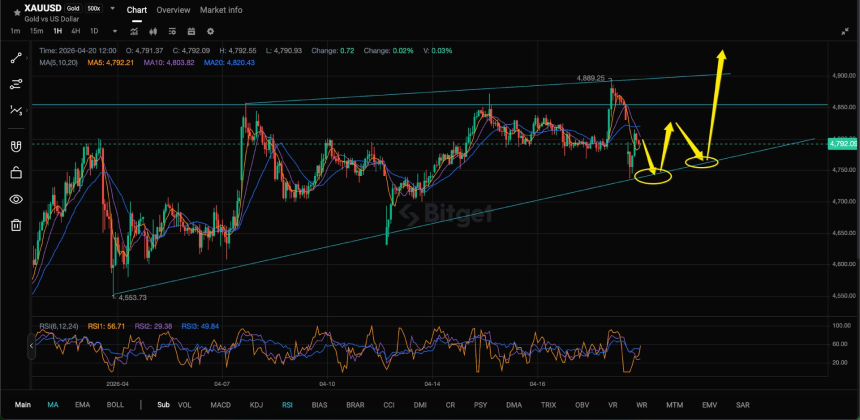The height and width of the screenshot is (420, 860).
Task: Click the current price tag 4,792.09
Action: coord(843,144)
